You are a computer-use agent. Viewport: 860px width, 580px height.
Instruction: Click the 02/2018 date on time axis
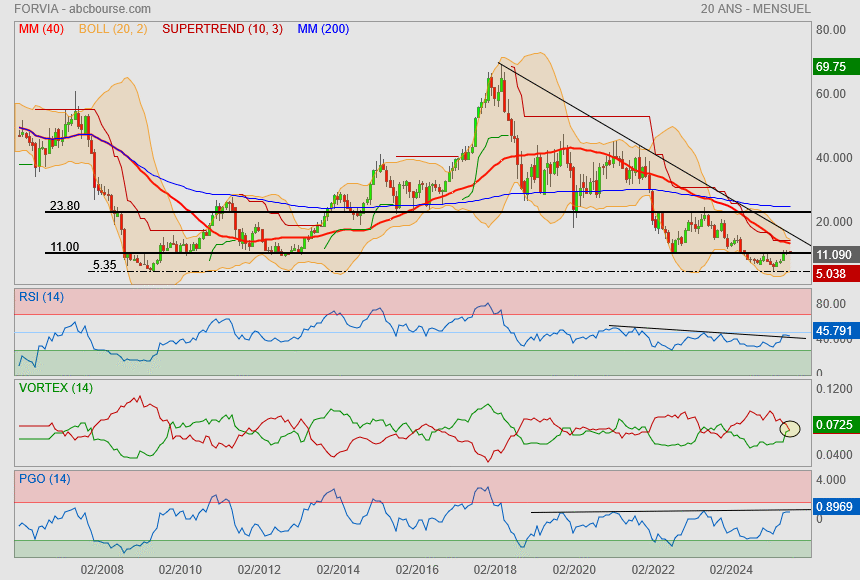click(x=494, y=569)
